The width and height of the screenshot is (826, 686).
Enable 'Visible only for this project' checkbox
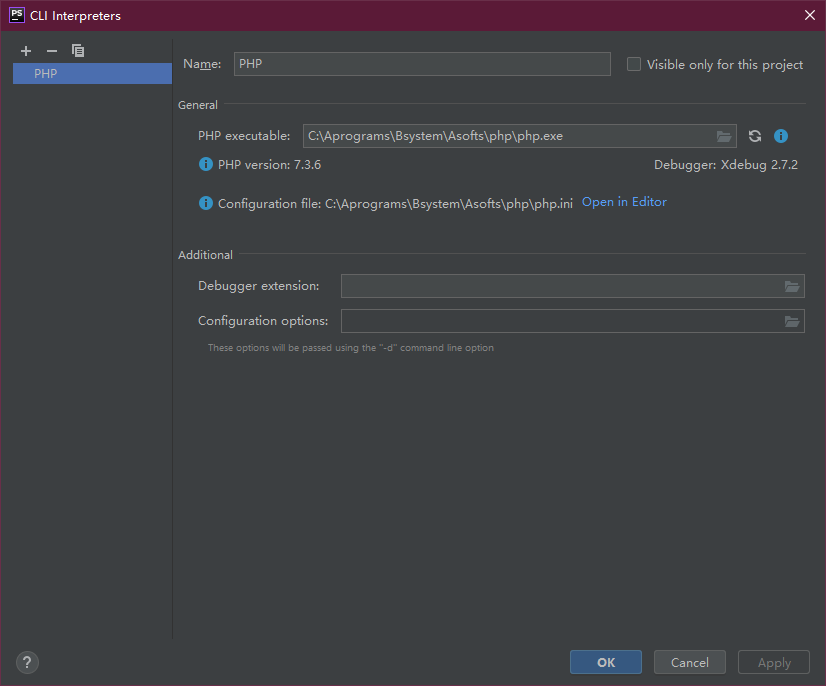pos(634,64)
